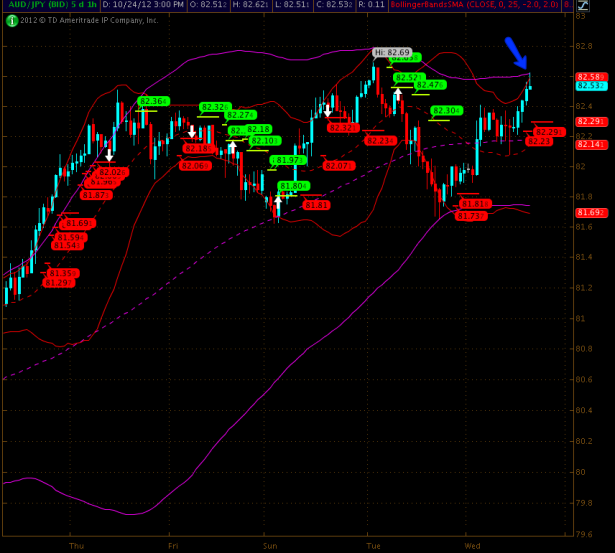Select the red 82.58 price axis marker
The height and width of the screenshot is (553, 615).
pos(589,76)
